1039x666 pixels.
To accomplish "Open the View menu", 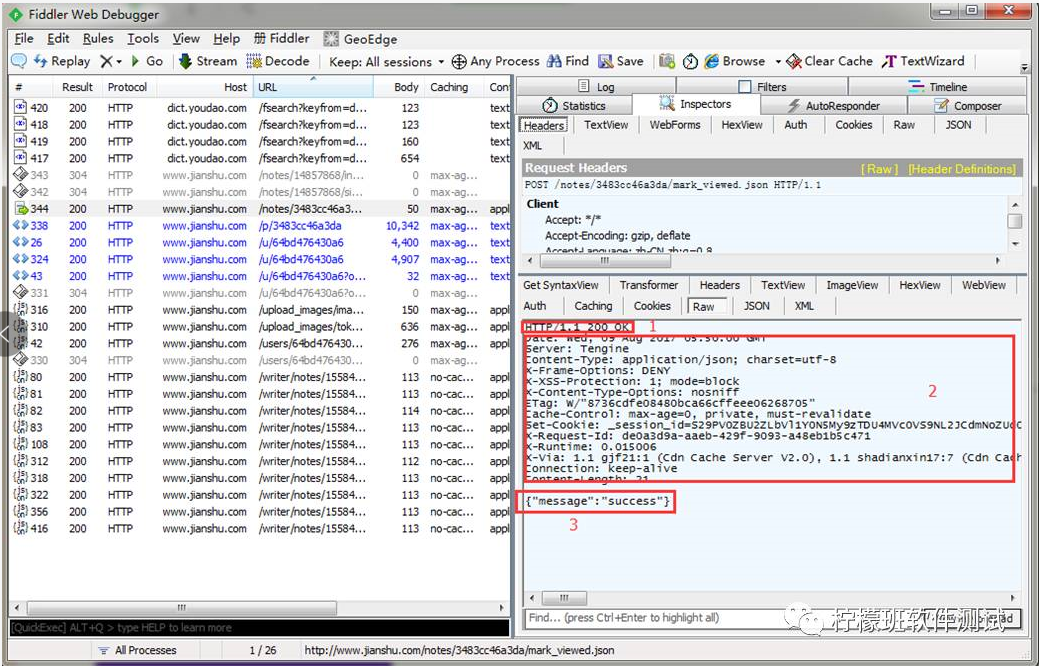I will coord(186,38).
